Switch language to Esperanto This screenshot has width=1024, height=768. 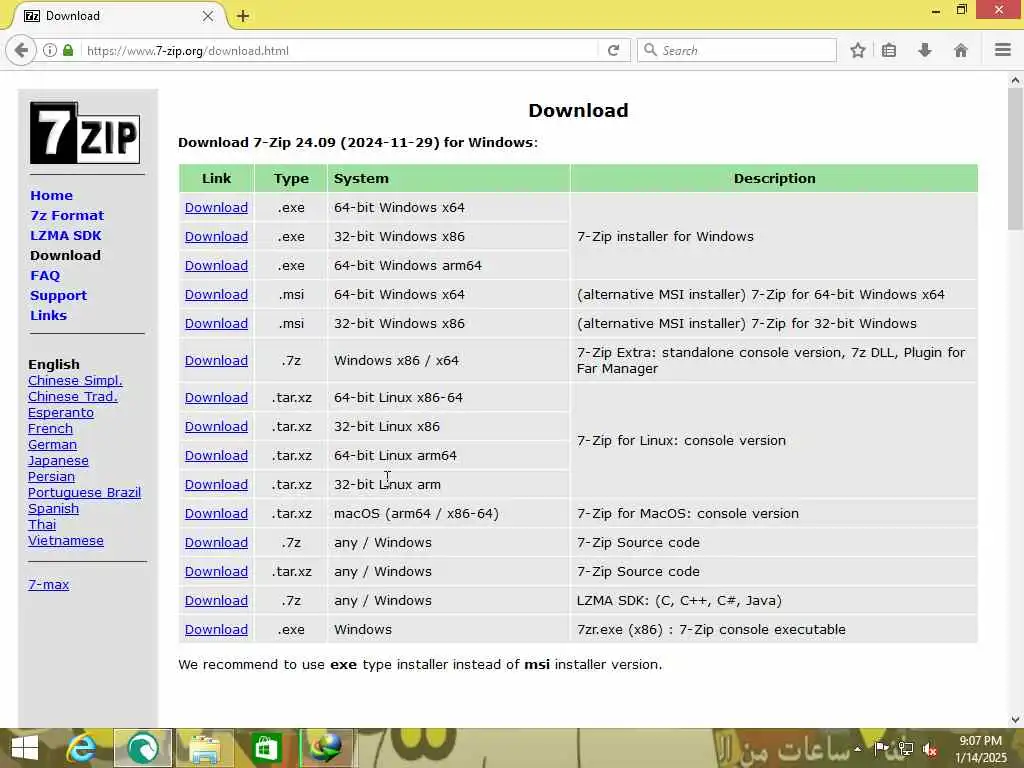tap(61, 413)
